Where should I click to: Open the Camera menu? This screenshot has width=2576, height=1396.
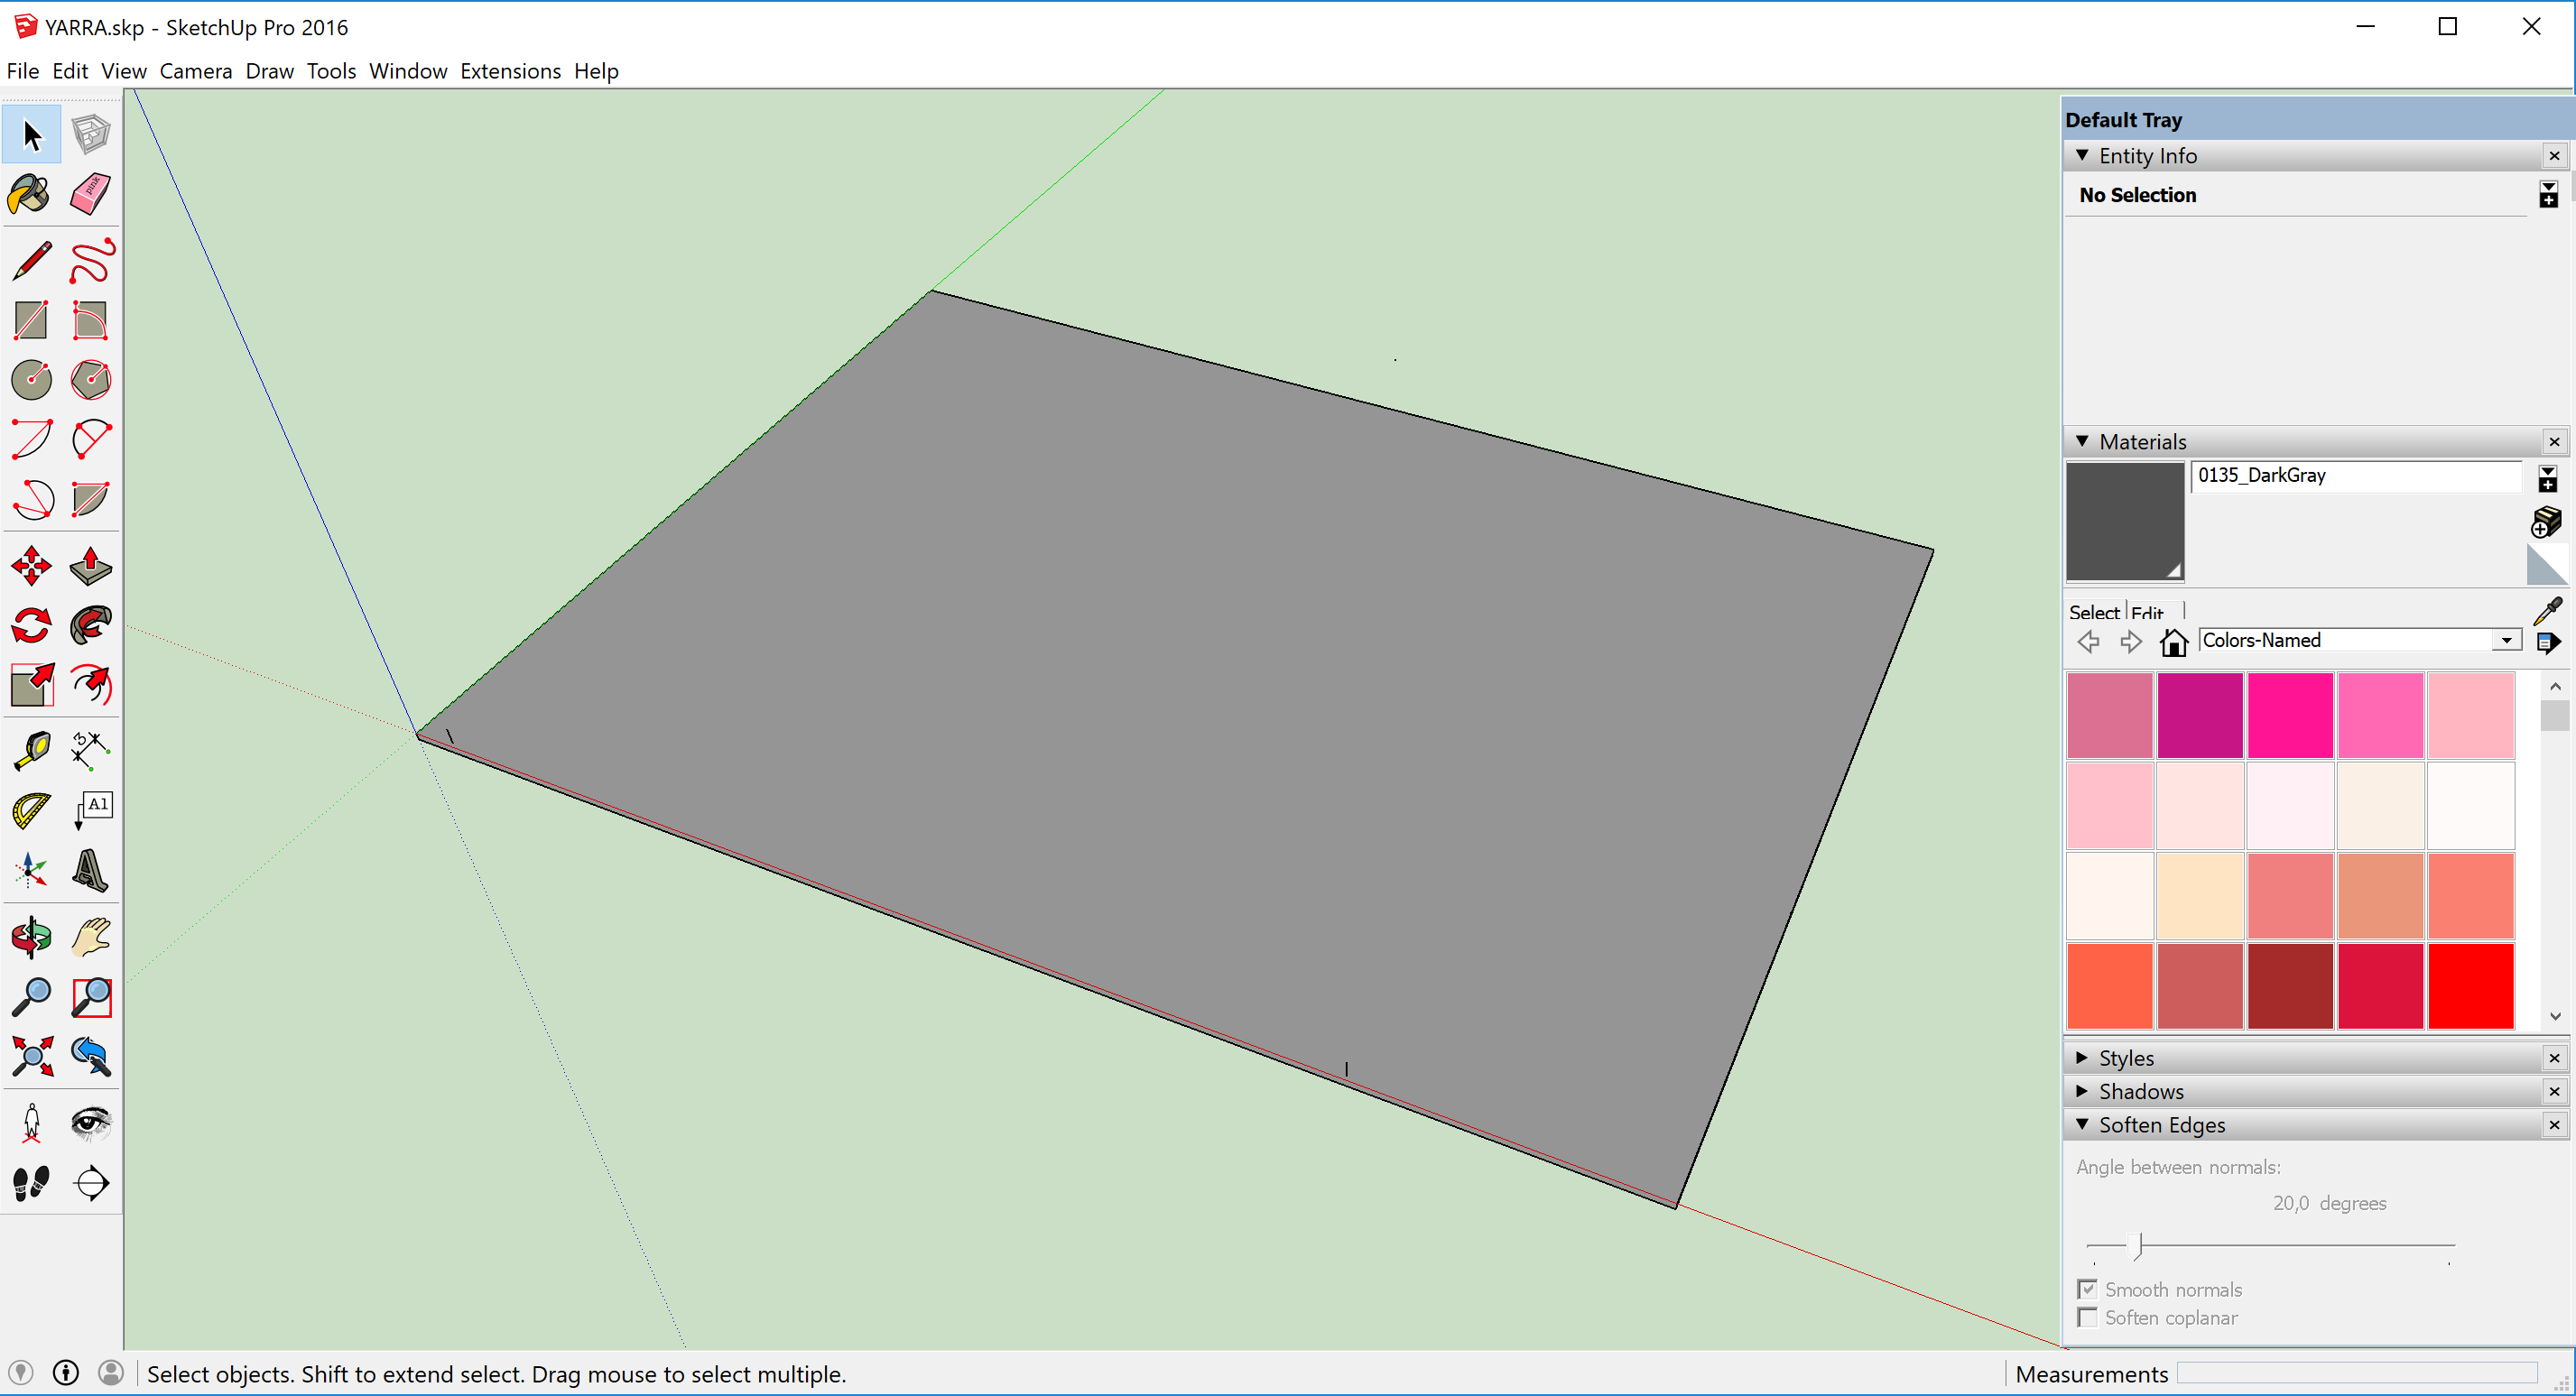pyautogui.click(x=196, y=71)
